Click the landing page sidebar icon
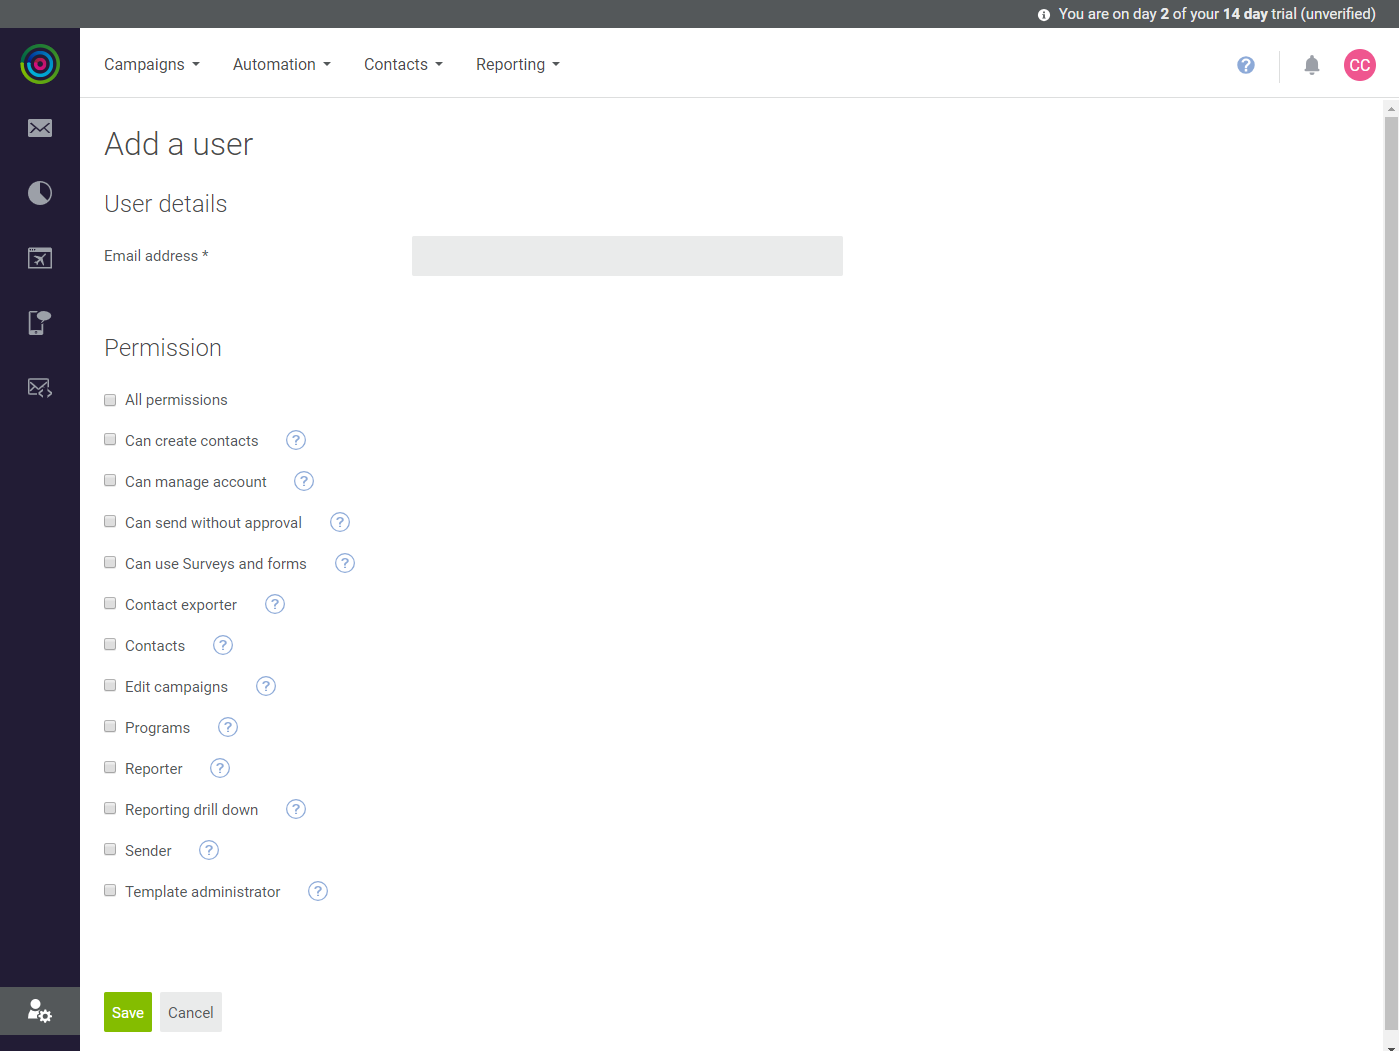Image resolution: width=1399 pixels, height=1051 pixels. pos(40,258)
